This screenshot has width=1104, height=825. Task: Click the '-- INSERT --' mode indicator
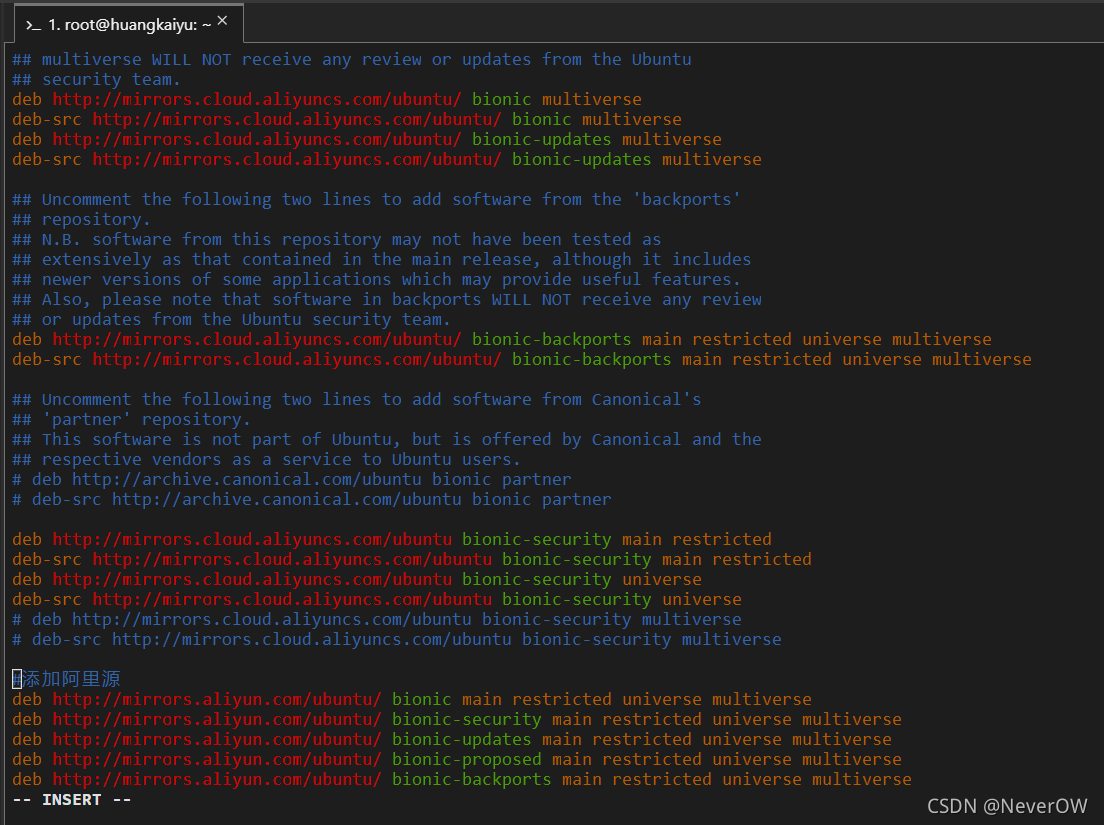coord(72,800)
